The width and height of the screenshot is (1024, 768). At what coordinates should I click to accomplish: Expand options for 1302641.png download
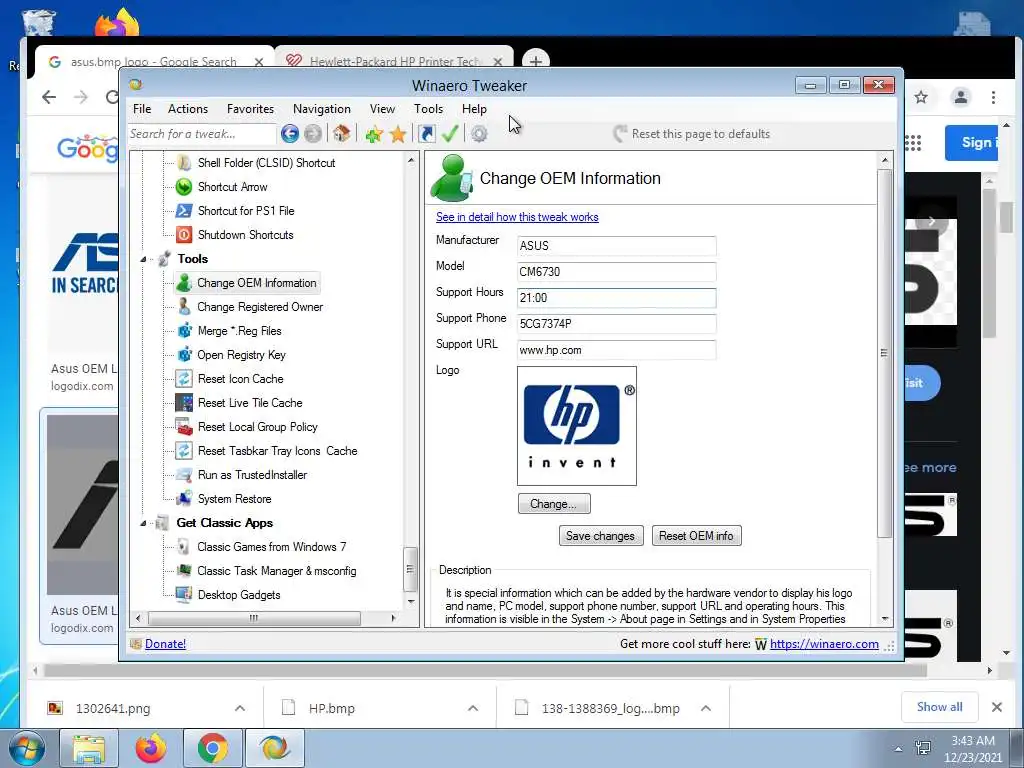pyautogui.click(x=240, y=709)
